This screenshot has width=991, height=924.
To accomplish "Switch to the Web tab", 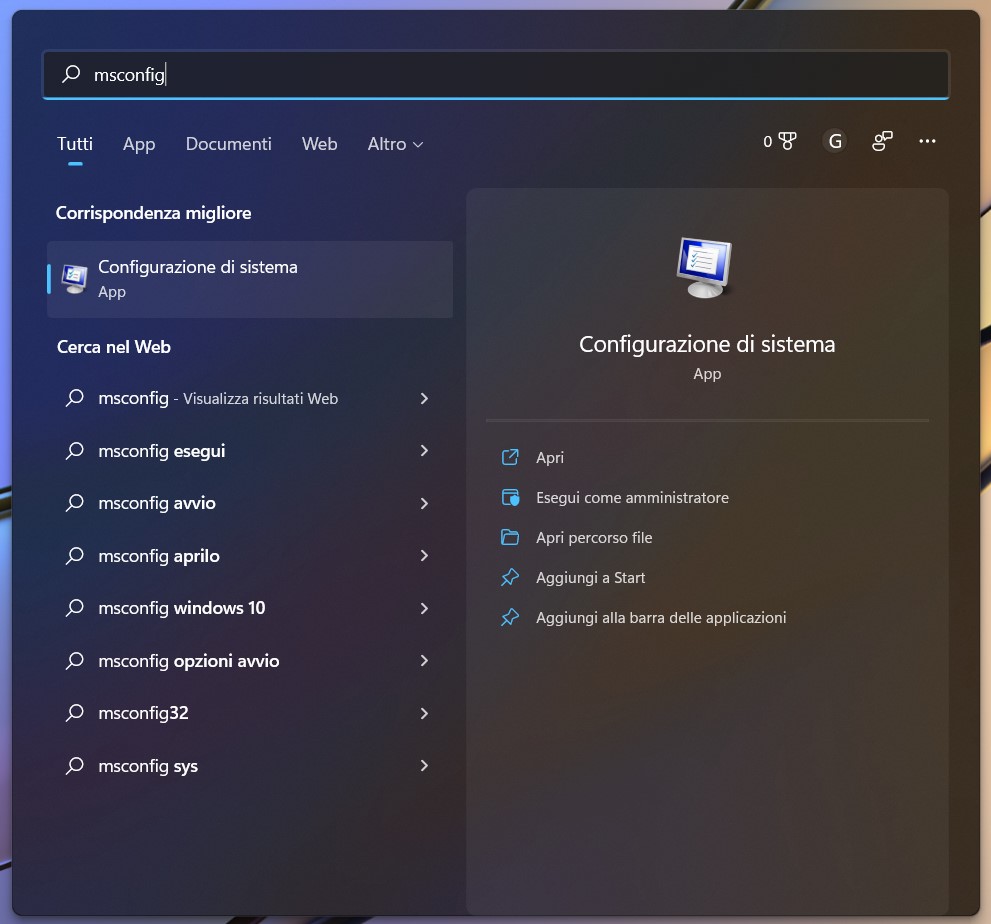I will tap(319, 144).
